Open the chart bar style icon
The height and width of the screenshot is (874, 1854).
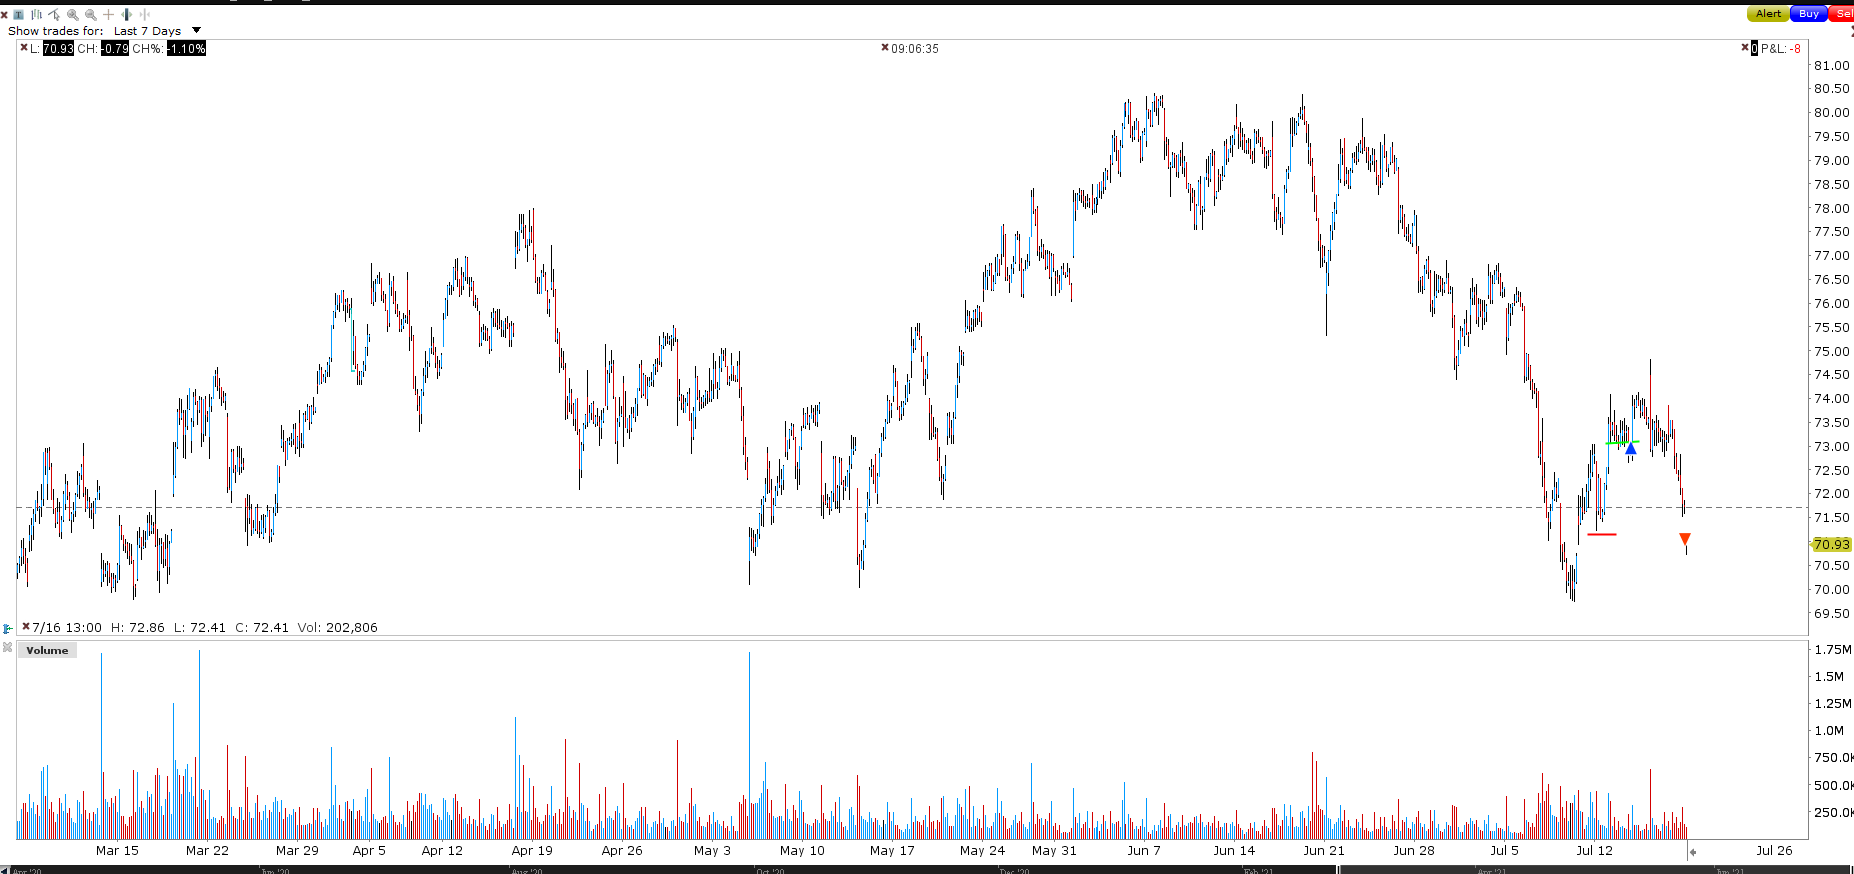pyautogui.click(x=36, y=15)
